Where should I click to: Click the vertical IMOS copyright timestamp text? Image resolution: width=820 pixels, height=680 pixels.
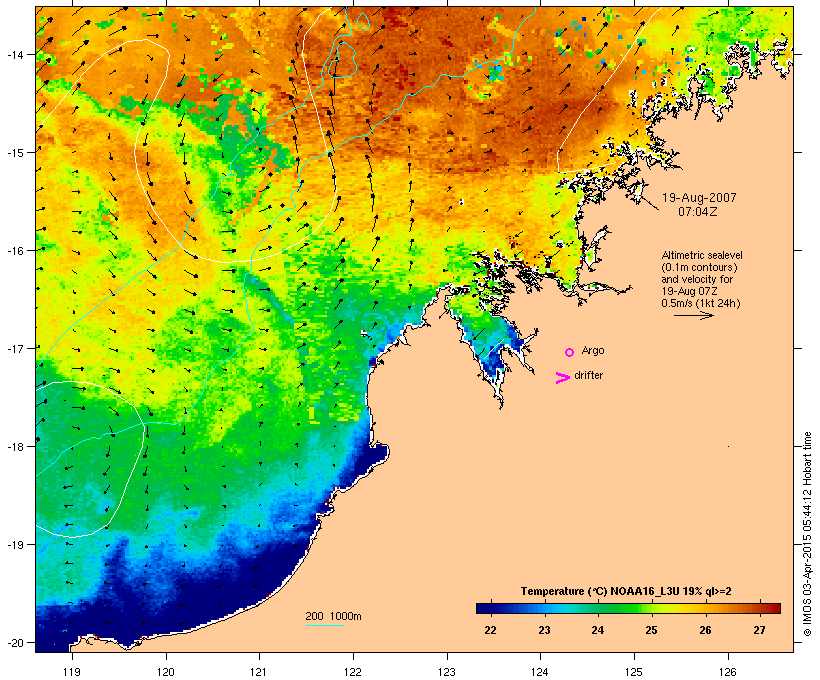click(807, 534)
